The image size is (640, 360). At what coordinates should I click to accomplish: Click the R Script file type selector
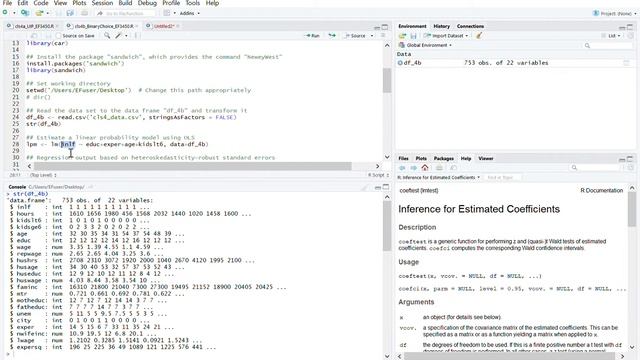(379, 175)
